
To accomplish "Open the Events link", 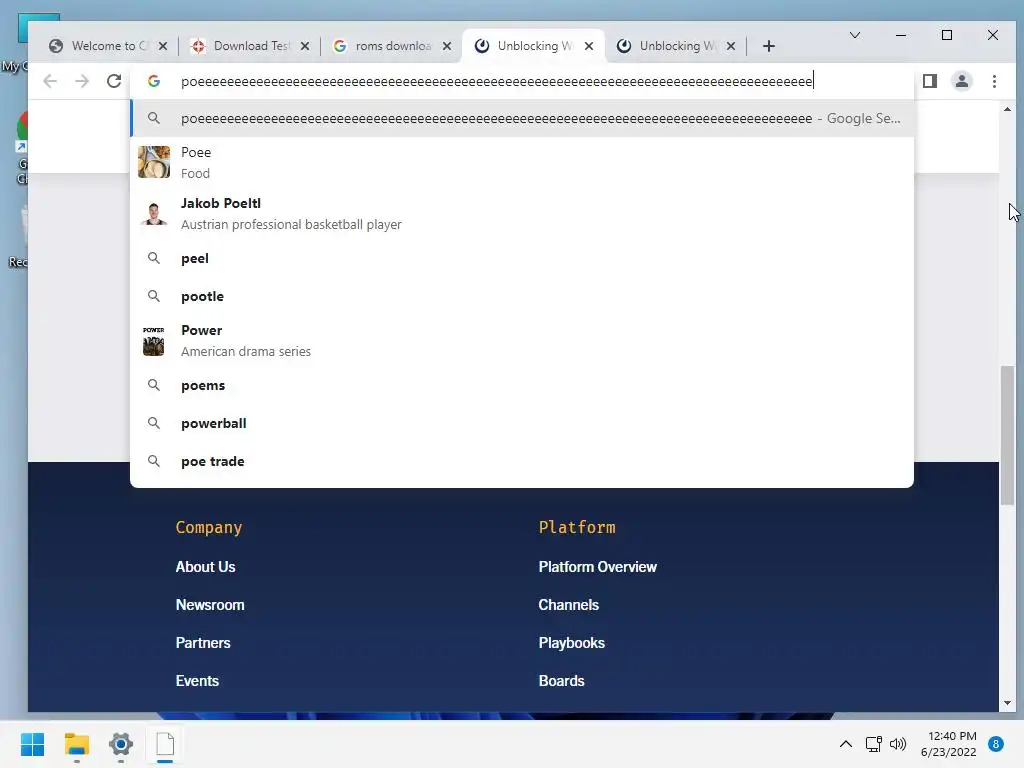I will [x=197, y=680].
